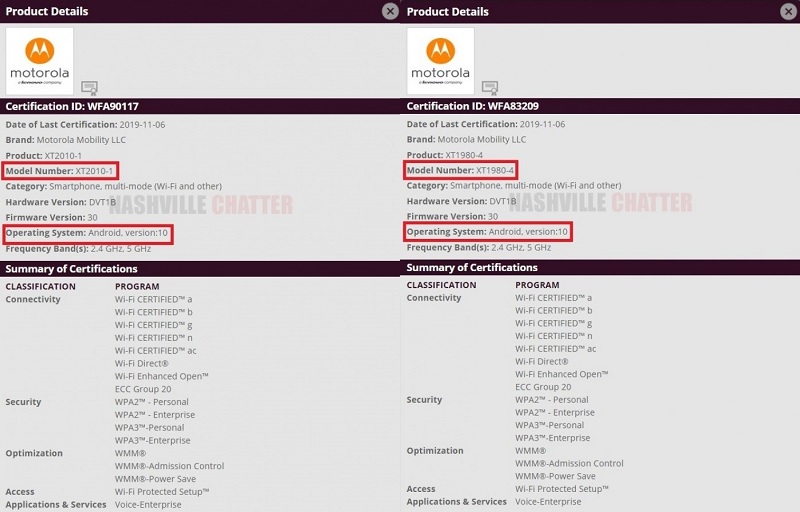This screenshot has height=512, width=800.
Task: Click Product XT1980-4 line
Action: pyautogui.click(x=444, y=155)
